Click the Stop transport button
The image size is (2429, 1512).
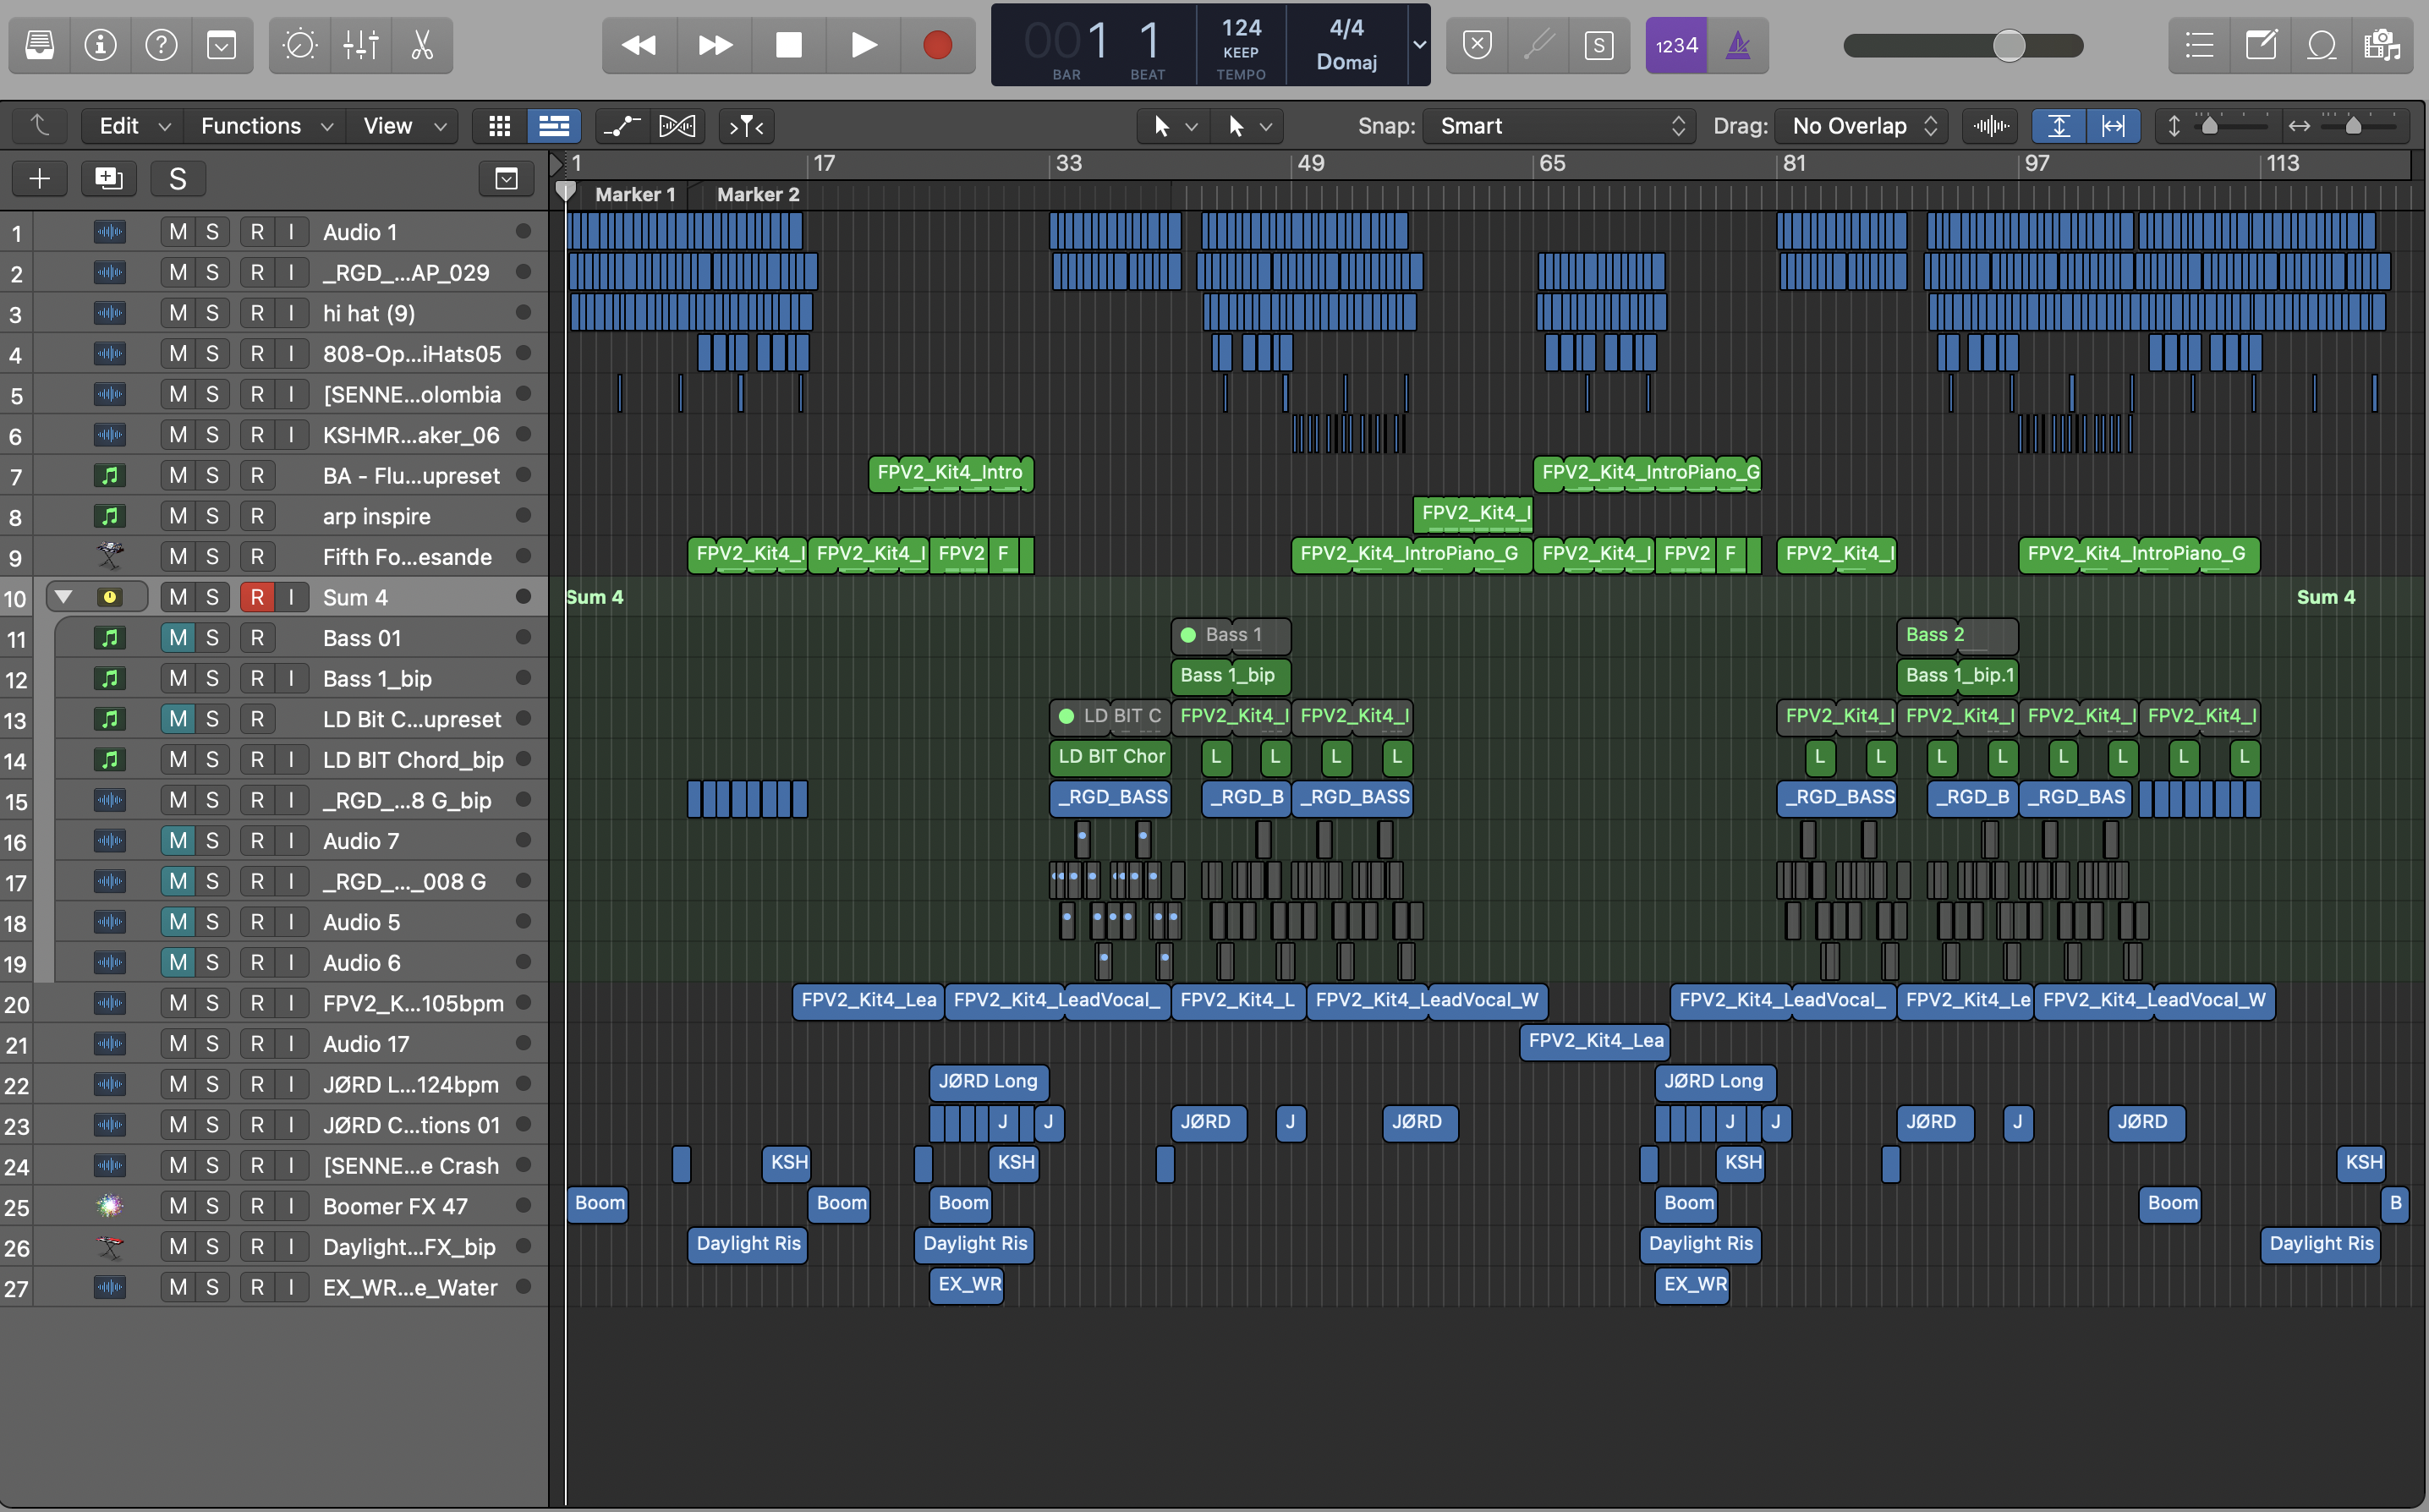789,45
